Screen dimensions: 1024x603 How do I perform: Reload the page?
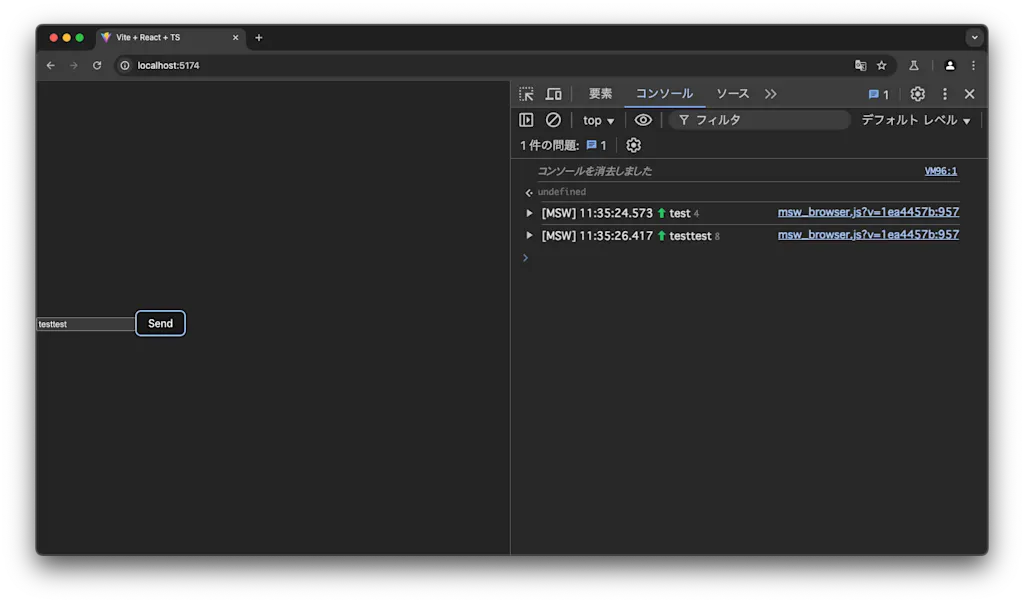click(97, 65)
